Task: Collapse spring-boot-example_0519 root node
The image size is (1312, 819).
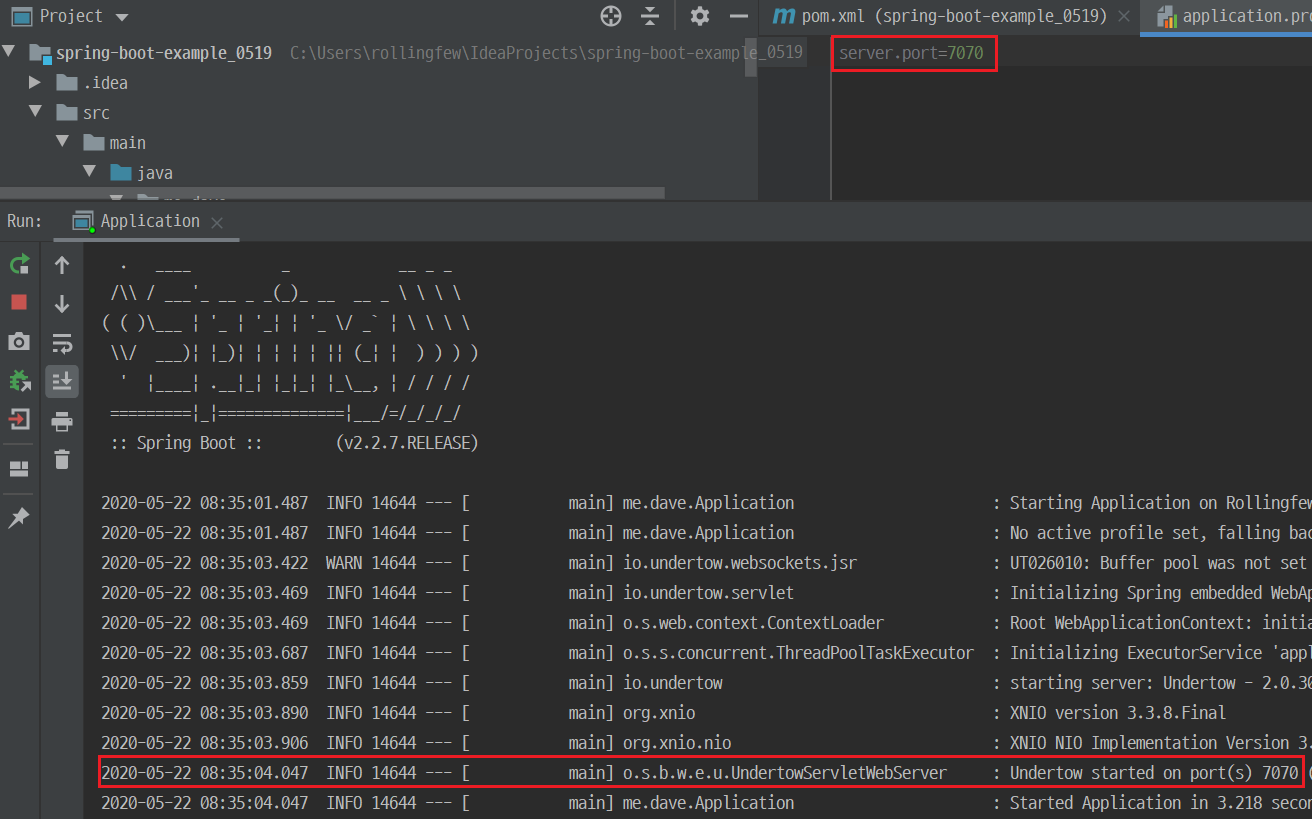Action: coord(9,52)
